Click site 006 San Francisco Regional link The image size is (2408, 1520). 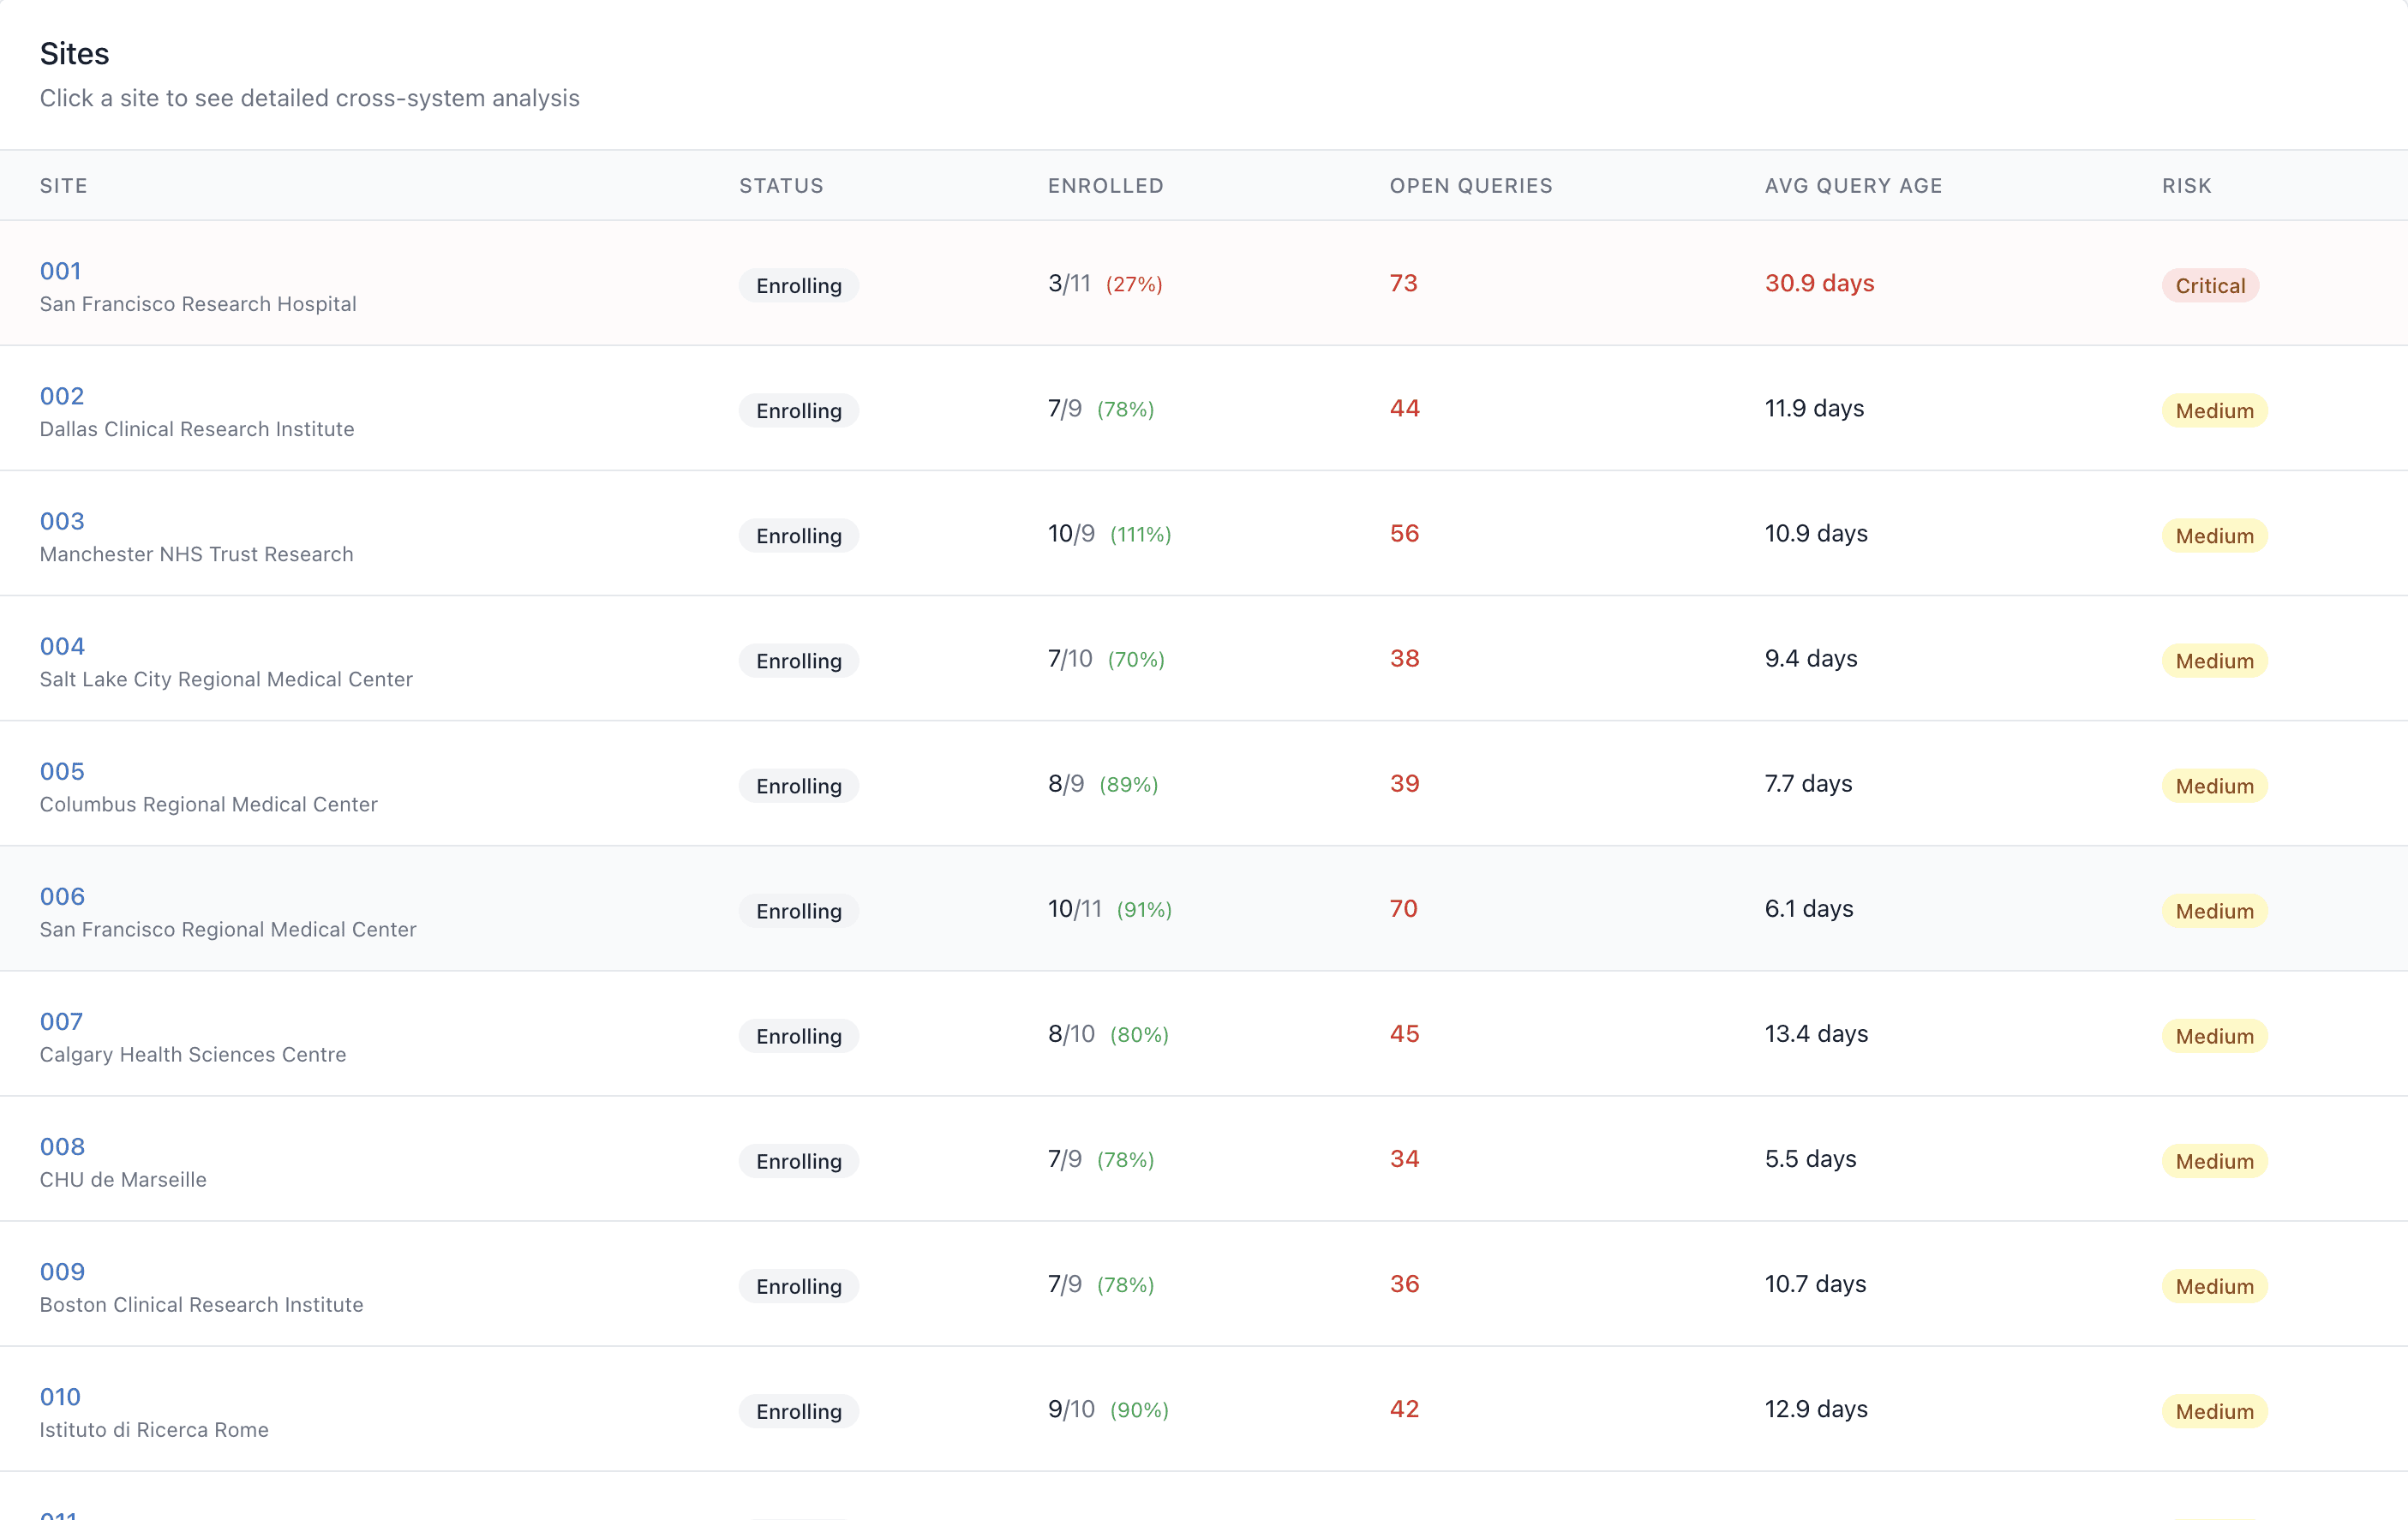(x=62, y=896)
